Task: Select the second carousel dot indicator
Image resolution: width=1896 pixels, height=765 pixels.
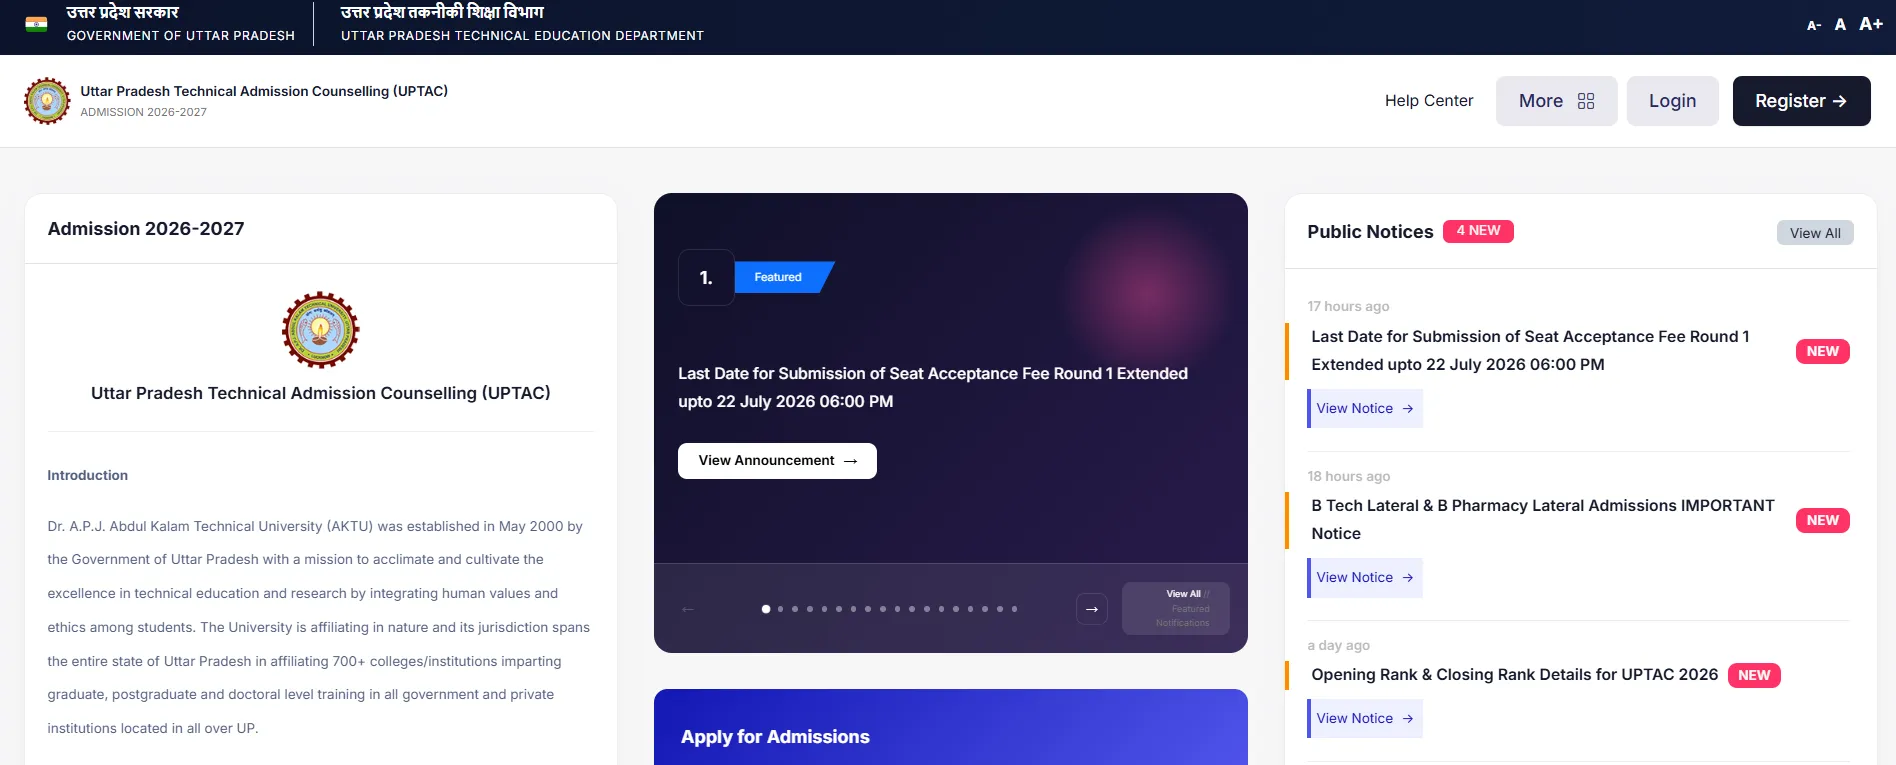Action: [780, 609]
